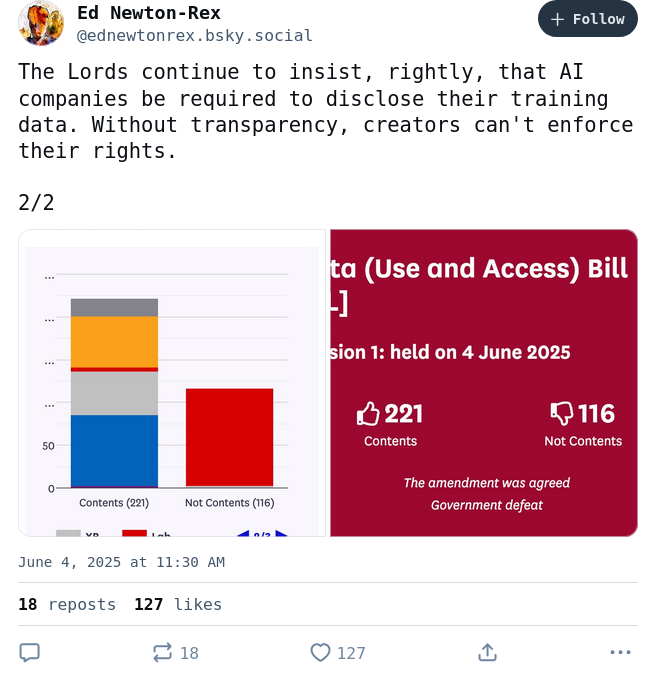Open the Data (Use and Access) Bill image
654x680 pixels.
point(484,383)
